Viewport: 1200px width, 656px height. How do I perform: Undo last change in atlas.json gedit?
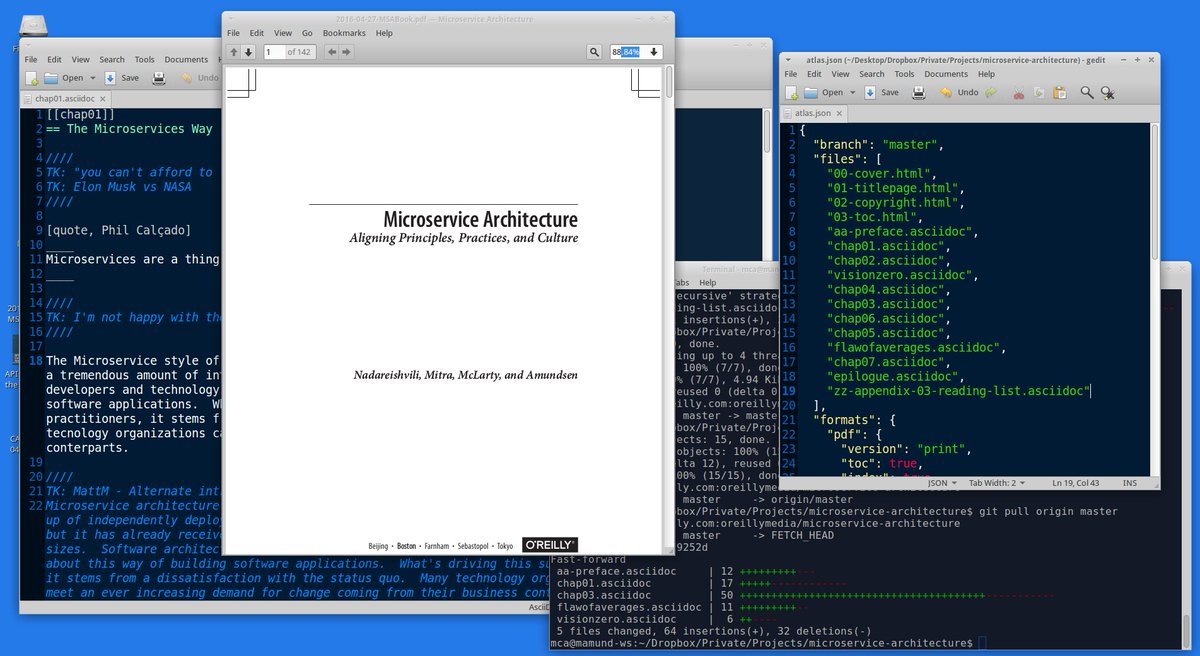click(958, 92)
